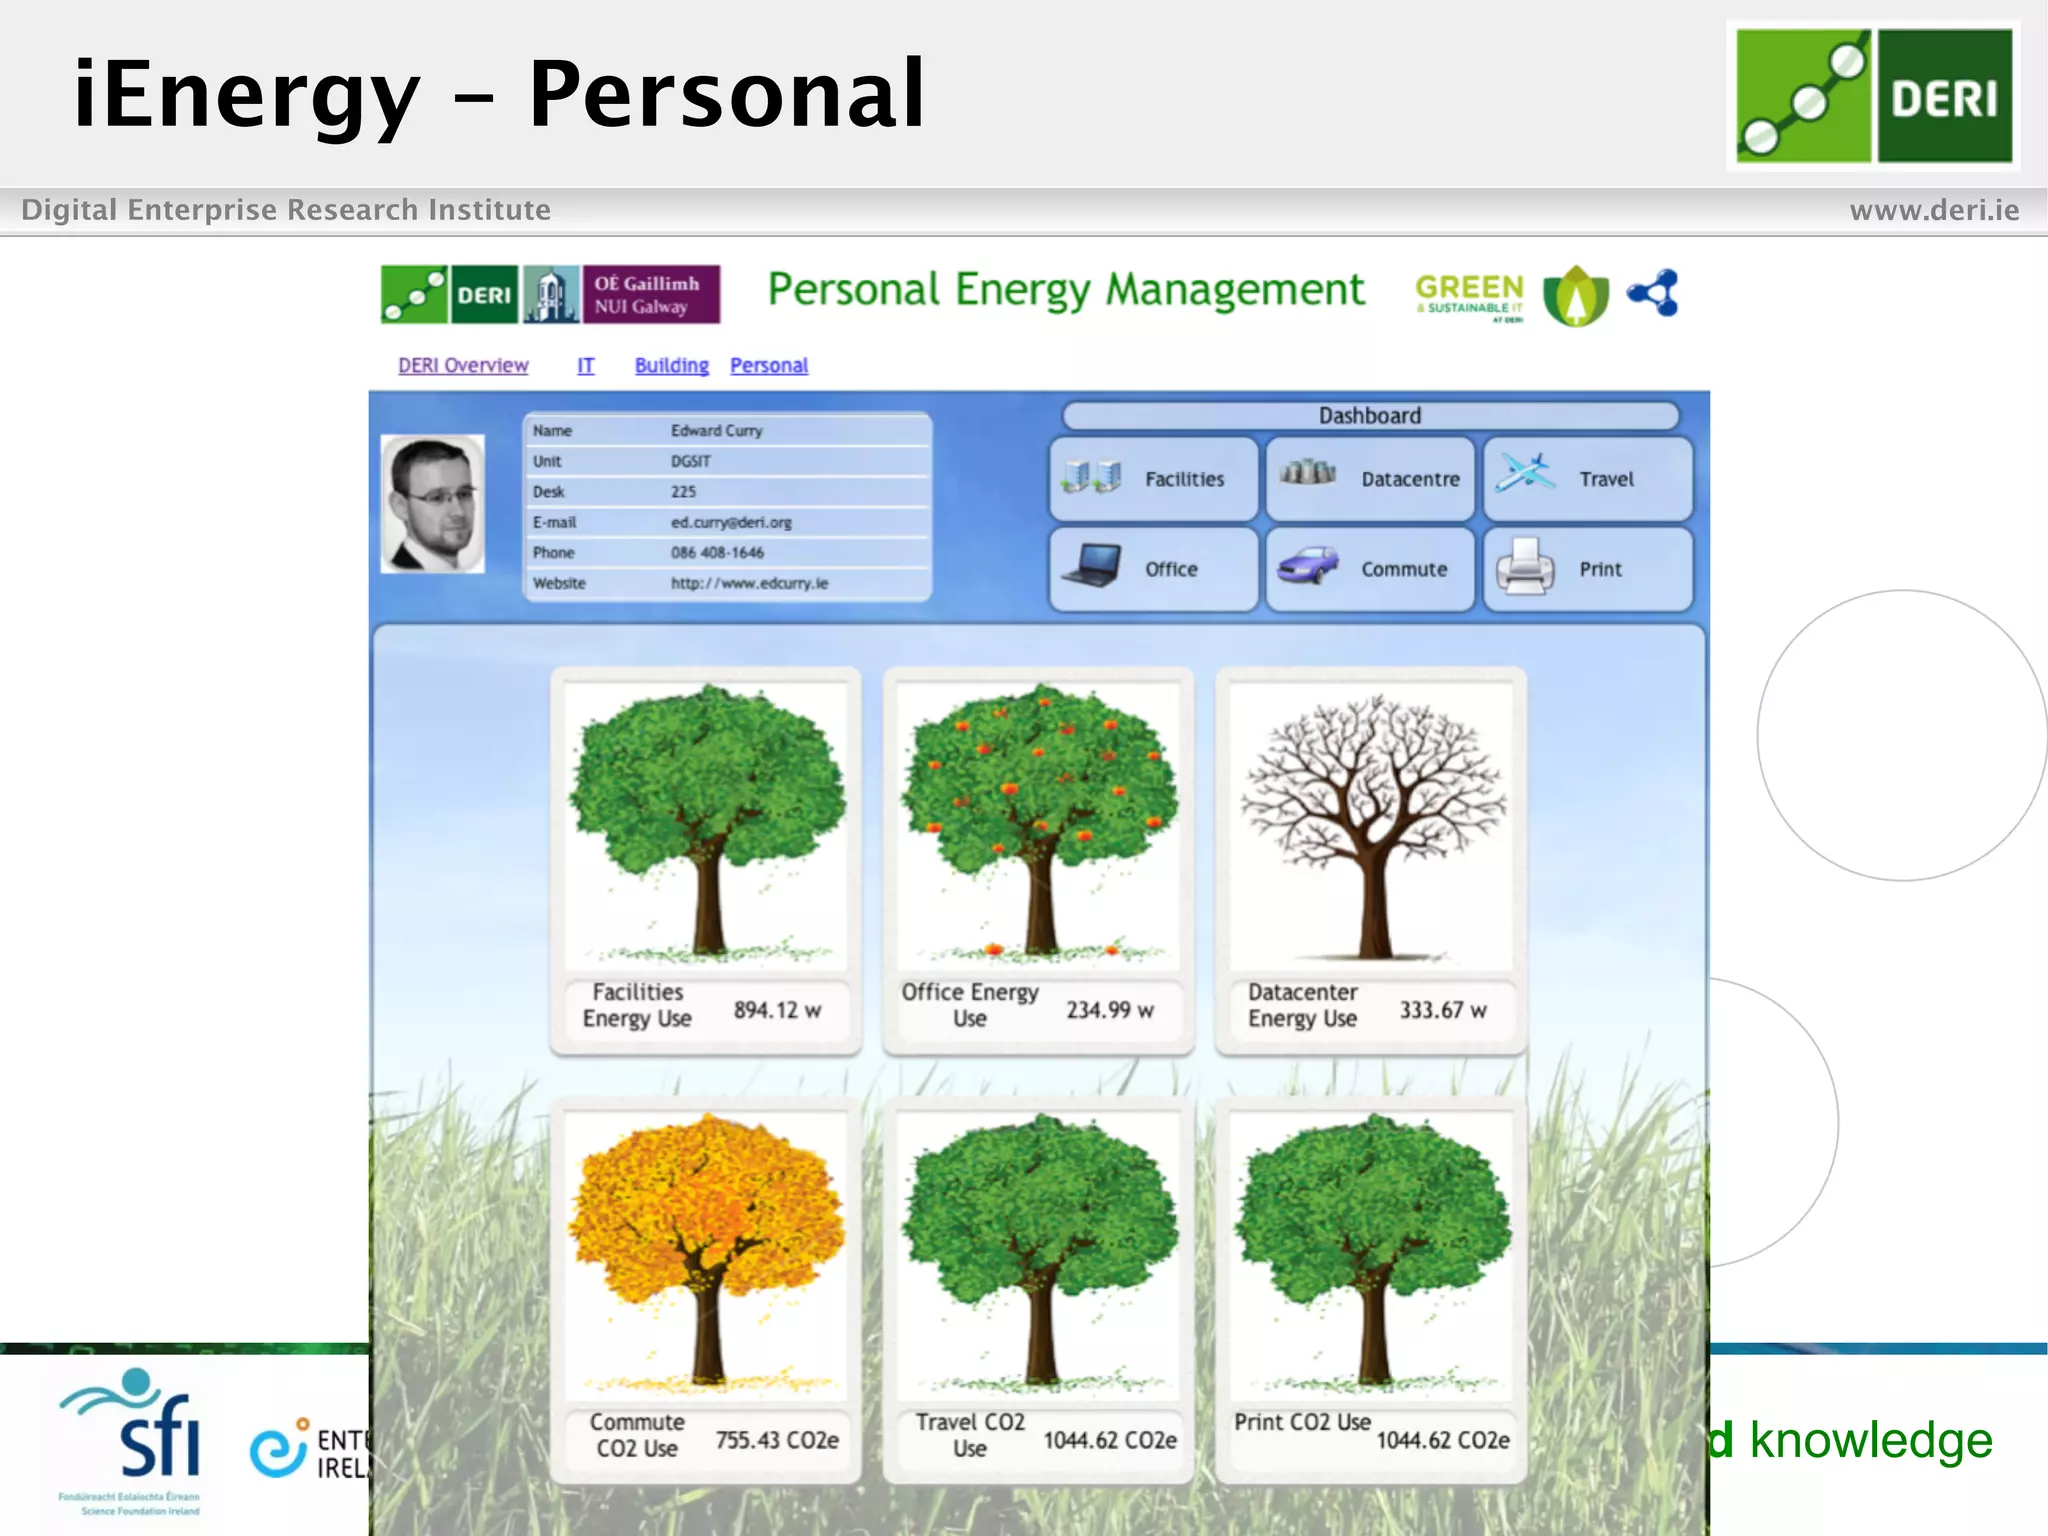2048x1536 pixels.
Task: Click the buildings icon on Facilities tile
Action: point(1091,476)
